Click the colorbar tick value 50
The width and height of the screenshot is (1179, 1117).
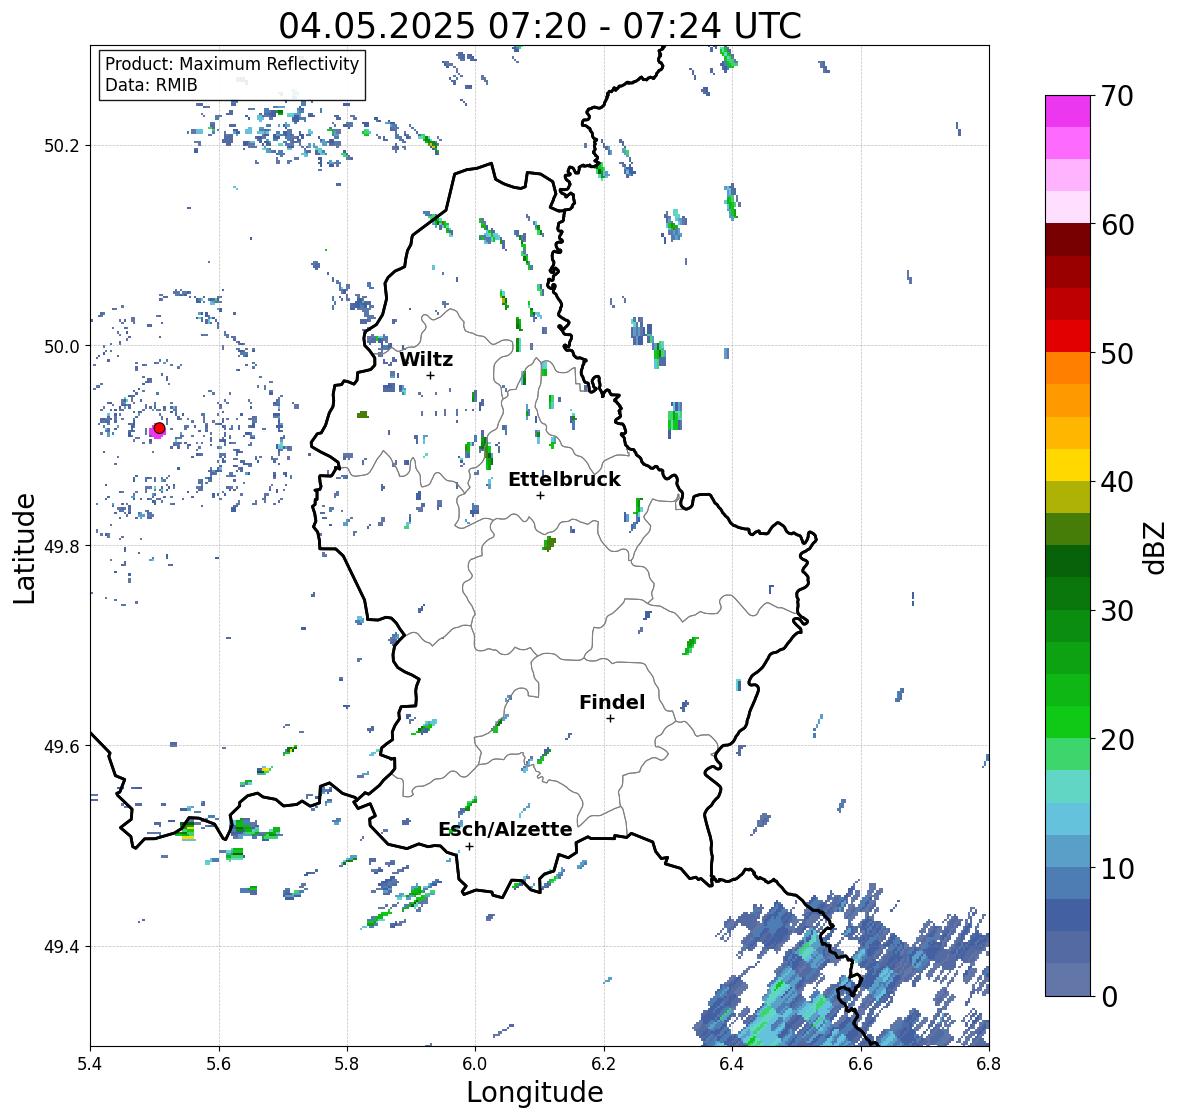pos(1117,353)
